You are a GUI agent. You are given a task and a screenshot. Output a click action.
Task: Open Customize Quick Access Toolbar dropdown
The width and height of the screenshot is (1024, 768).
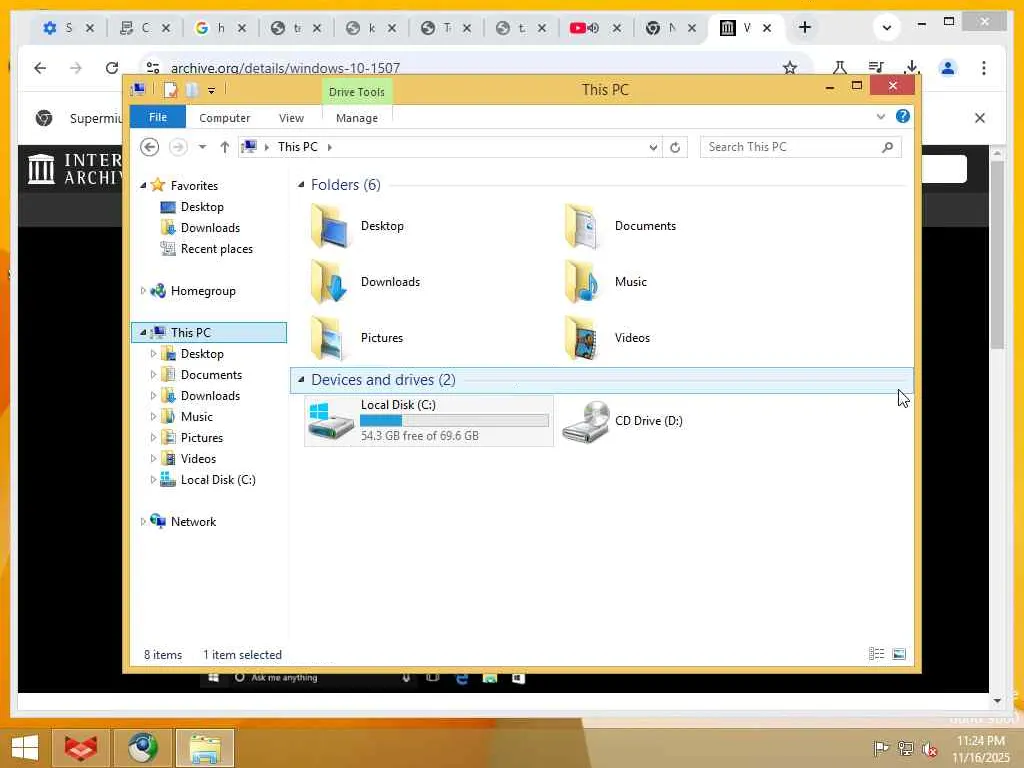tap(212, 91)
